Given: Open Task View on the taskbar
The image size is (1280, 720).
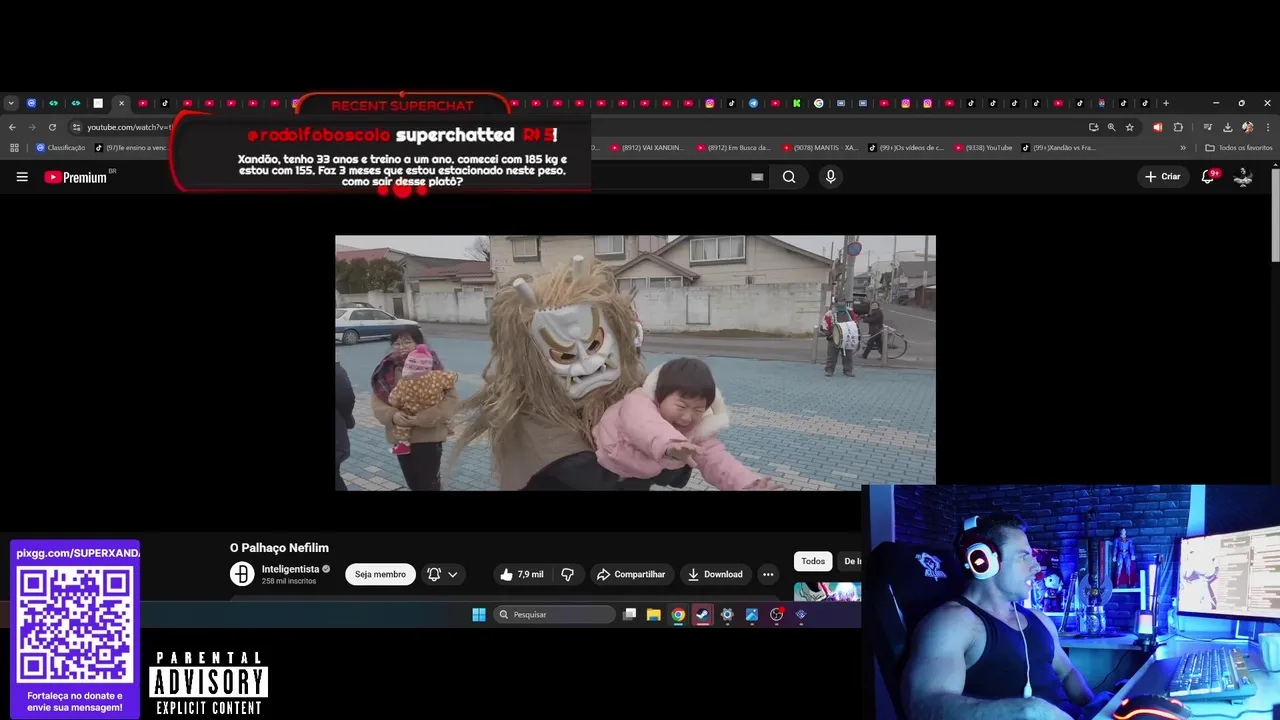Looking at the screenshot, I should (629, 615).
